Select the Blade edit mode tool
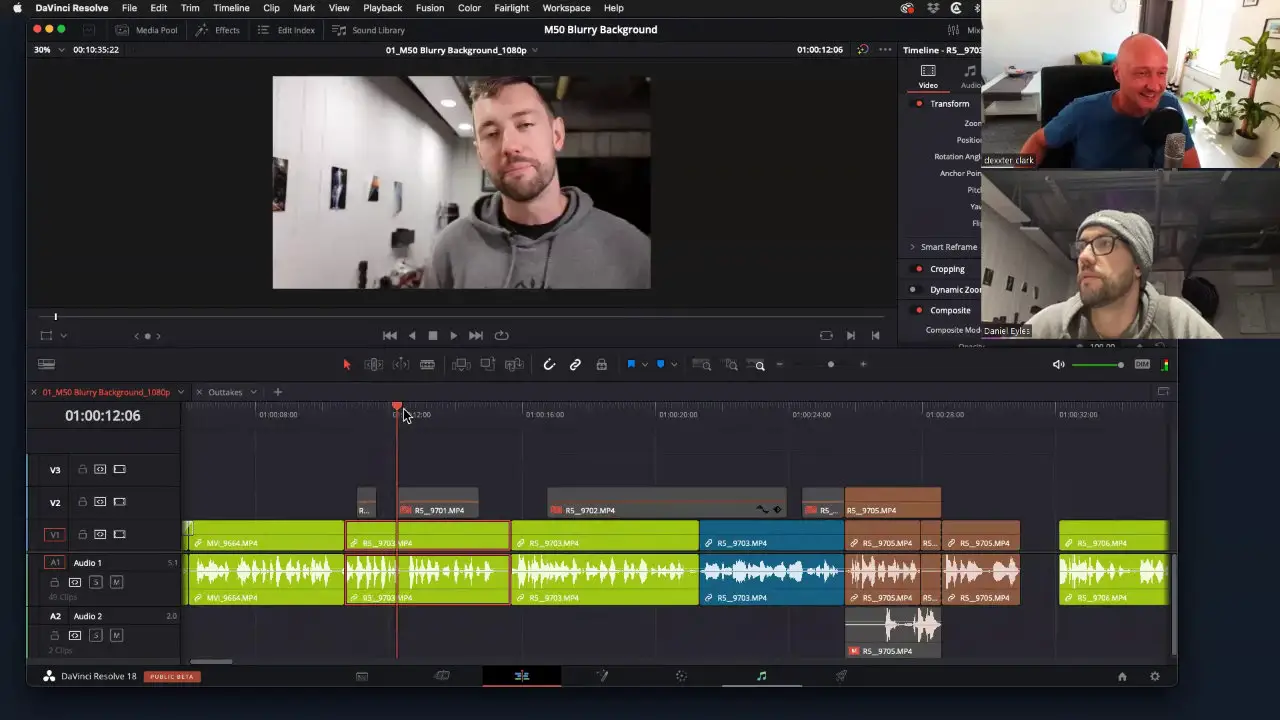1280x720 pixels. click(x=427, y=365)
